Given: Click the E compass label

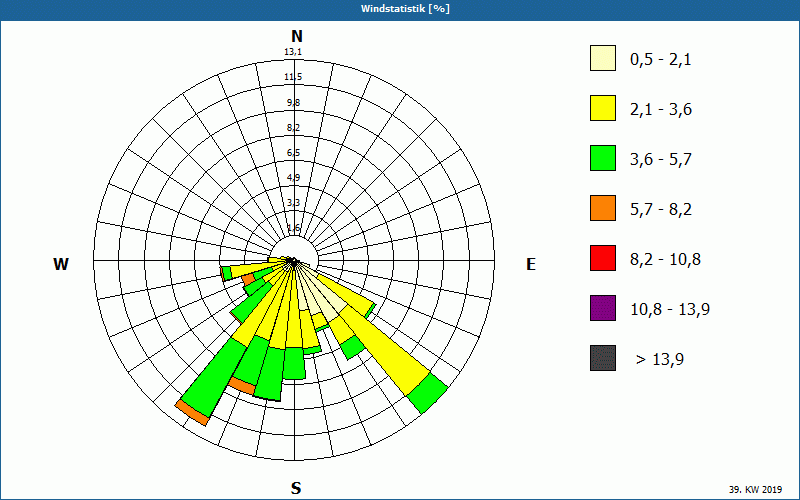Looking at the screenshot, I should [x=531, y=264].
